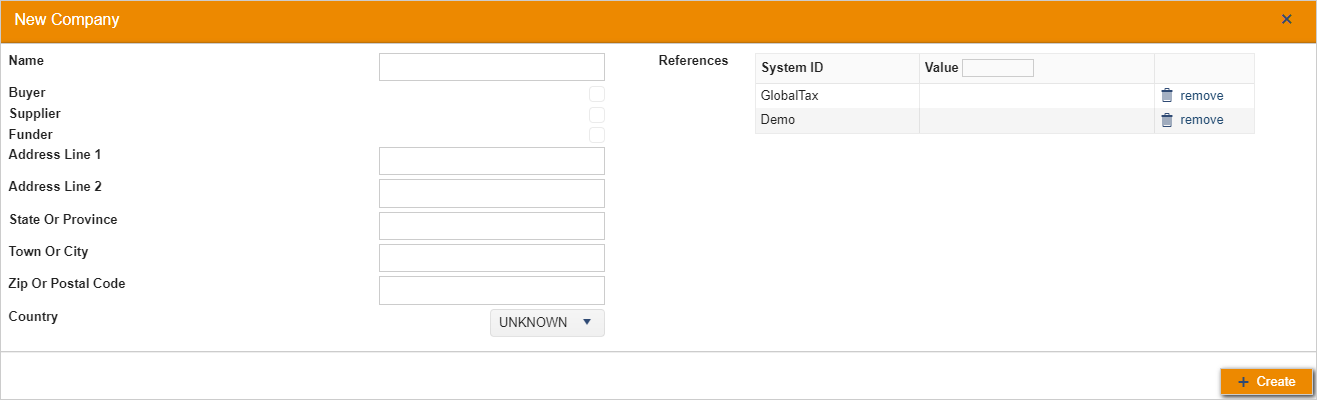The image size is (1317, 400).
Task: Click the Zip Or Postal Code field
Action: [x=492, y=290]
